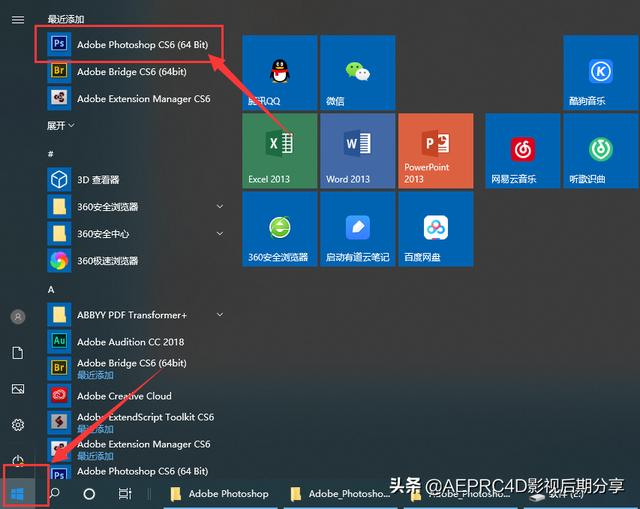The width and height of the screenshot is (640, 509).
Task: Expand the 360安全浏览器 folder chevron
Action: click(x=220, y=207)
